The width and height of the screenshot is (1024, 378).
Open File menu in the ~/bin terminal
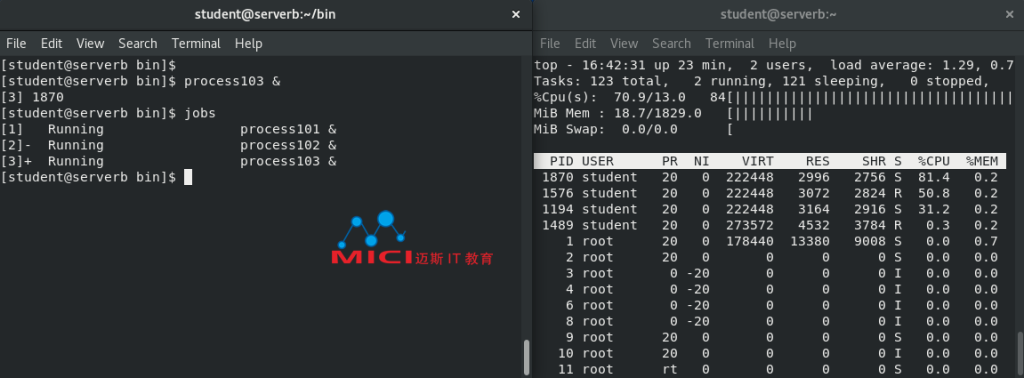pos(16,44)
